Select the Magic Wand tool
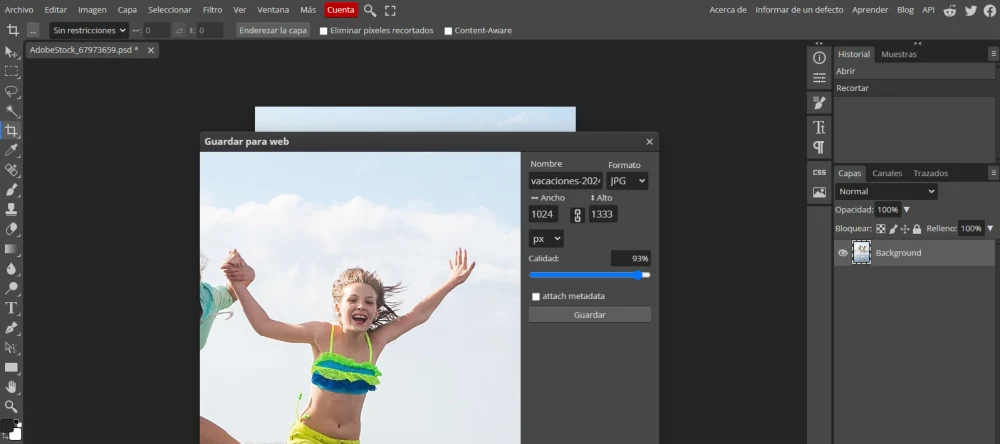 (x=11, y=111)
